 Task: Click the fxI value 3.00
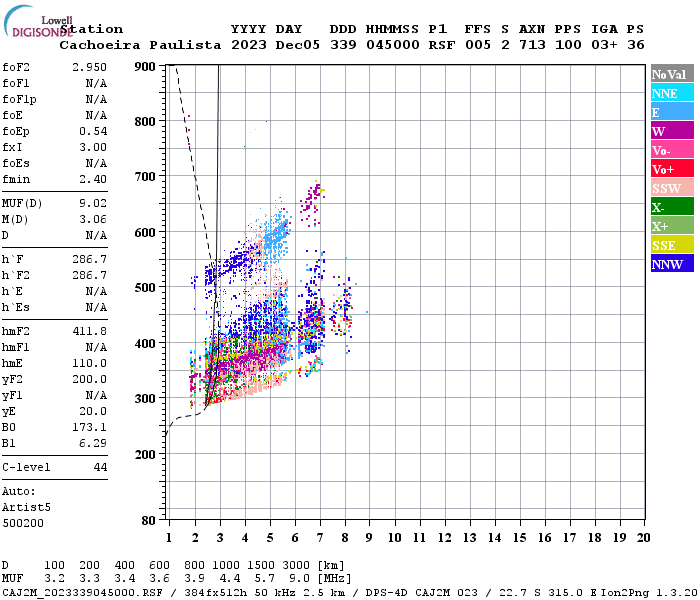pos(93,147)
